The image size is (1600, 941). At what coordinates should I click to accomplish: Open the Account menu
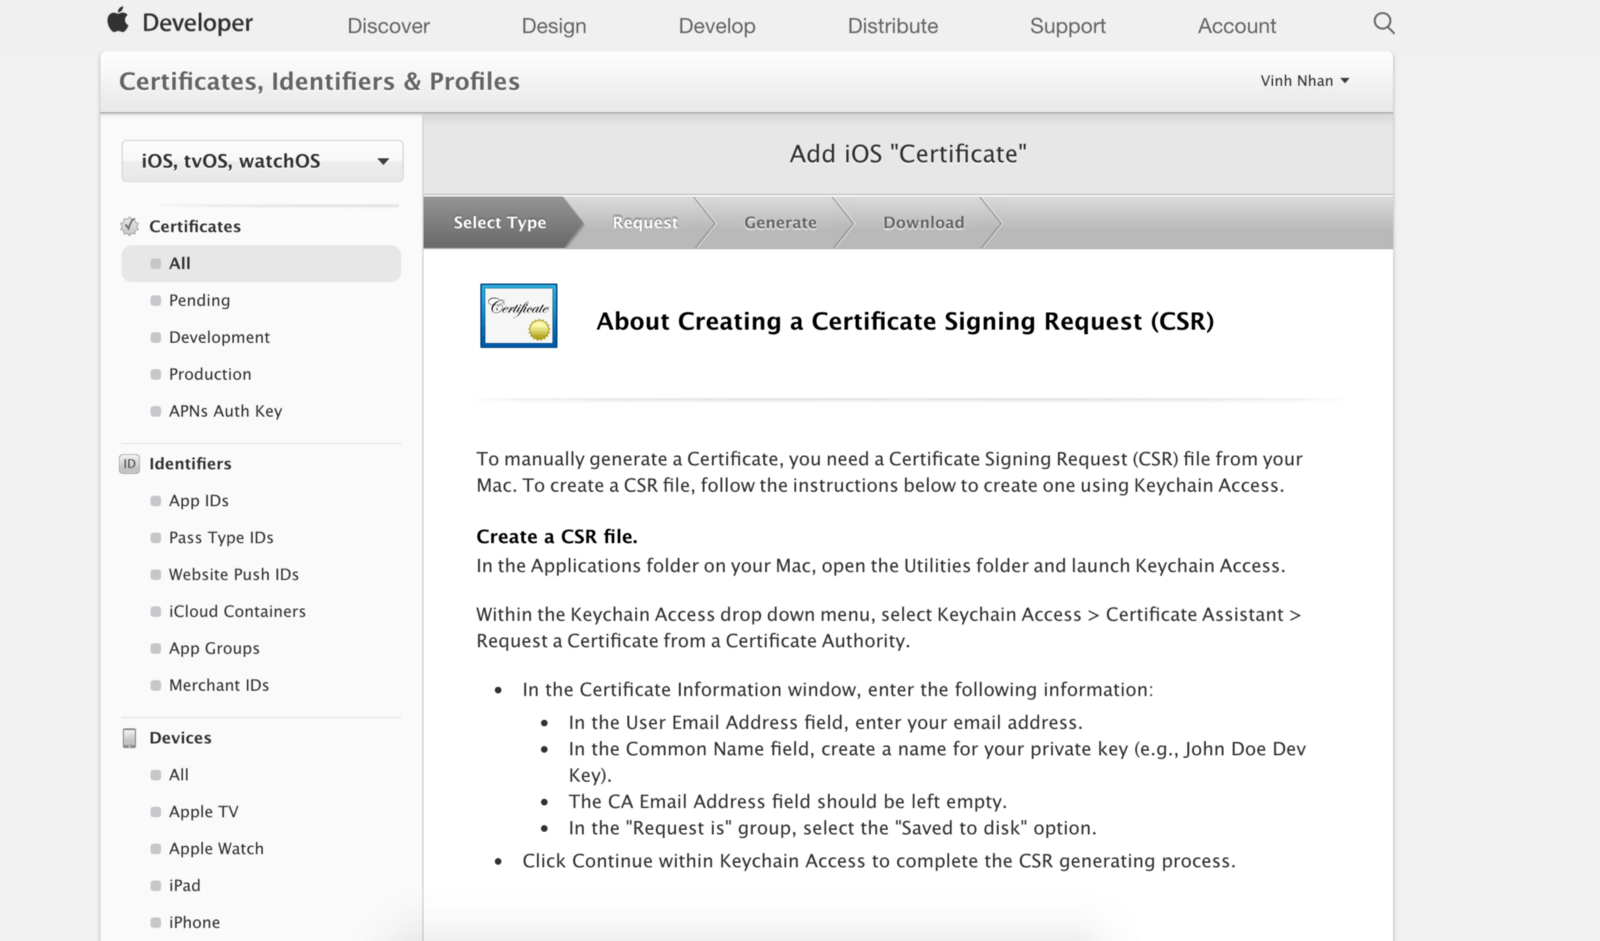click(1237, 26)
